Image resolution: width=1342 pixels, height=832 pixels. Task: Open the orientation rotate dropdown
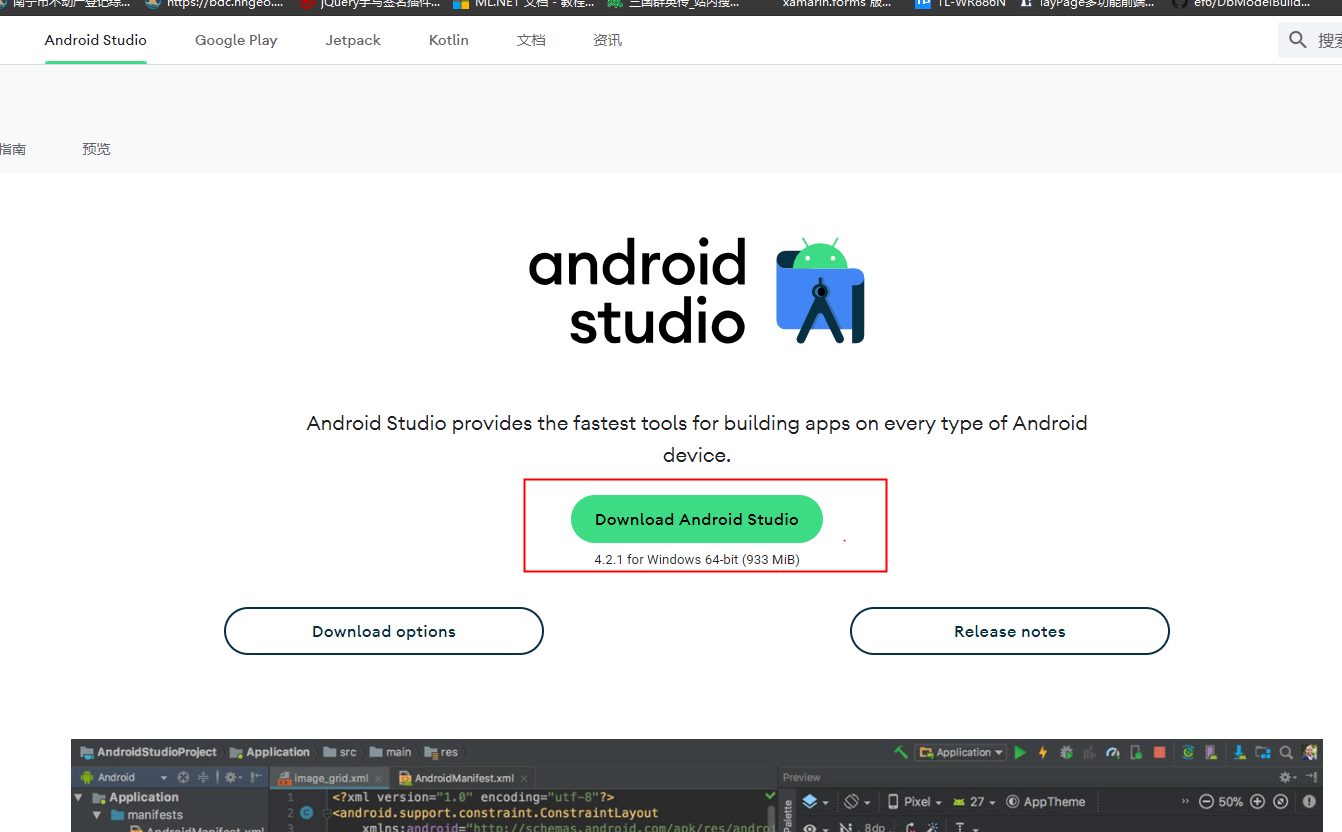click(857, 802)
